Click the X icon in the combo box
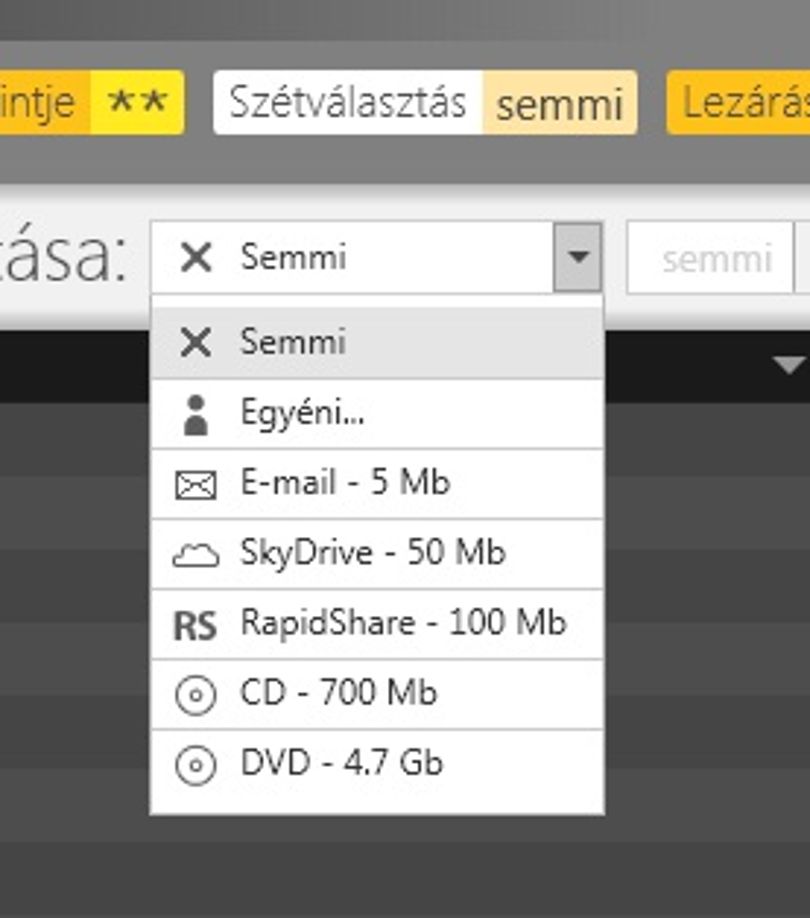 coord(196,258)
